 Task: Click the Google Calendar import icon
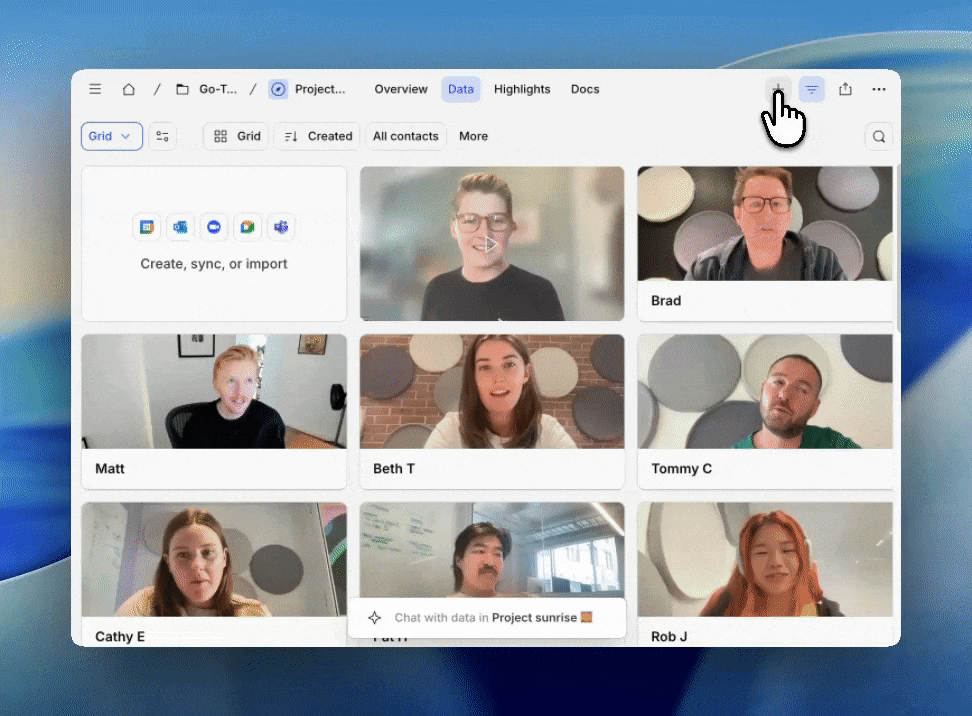click(147, 227)
